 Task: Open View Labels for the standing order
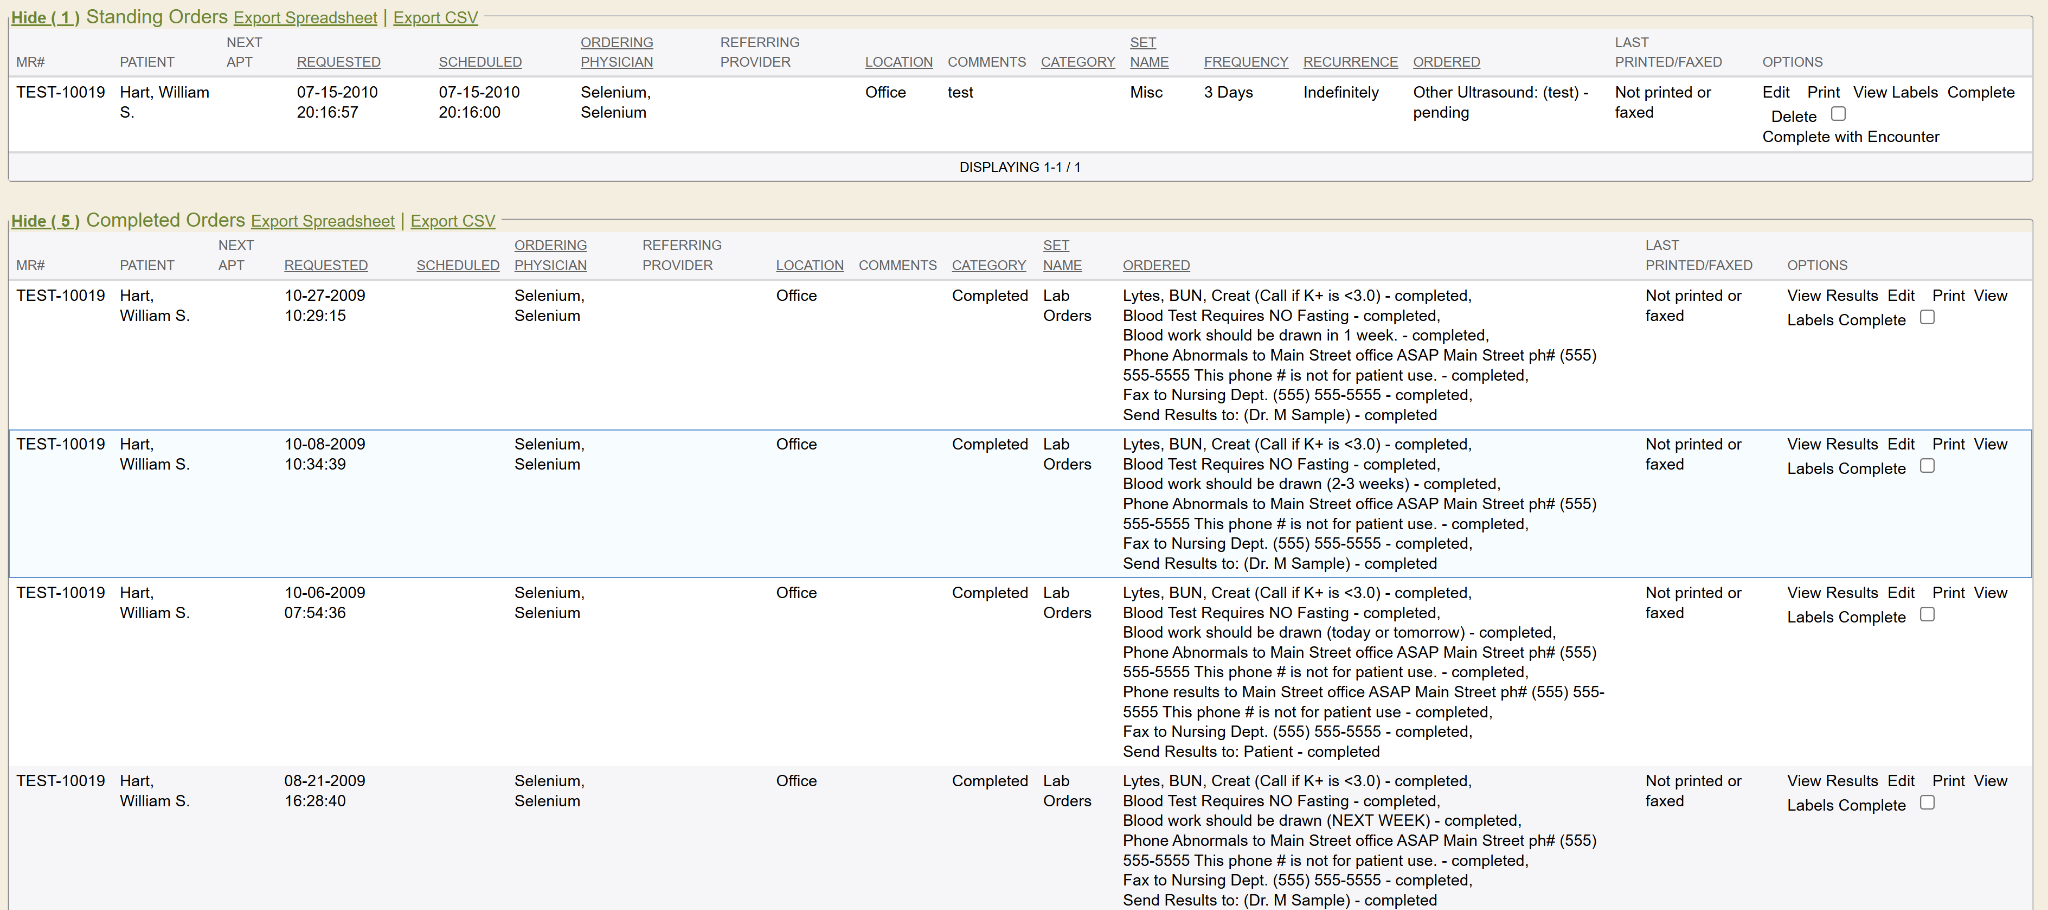point(1895,92)
